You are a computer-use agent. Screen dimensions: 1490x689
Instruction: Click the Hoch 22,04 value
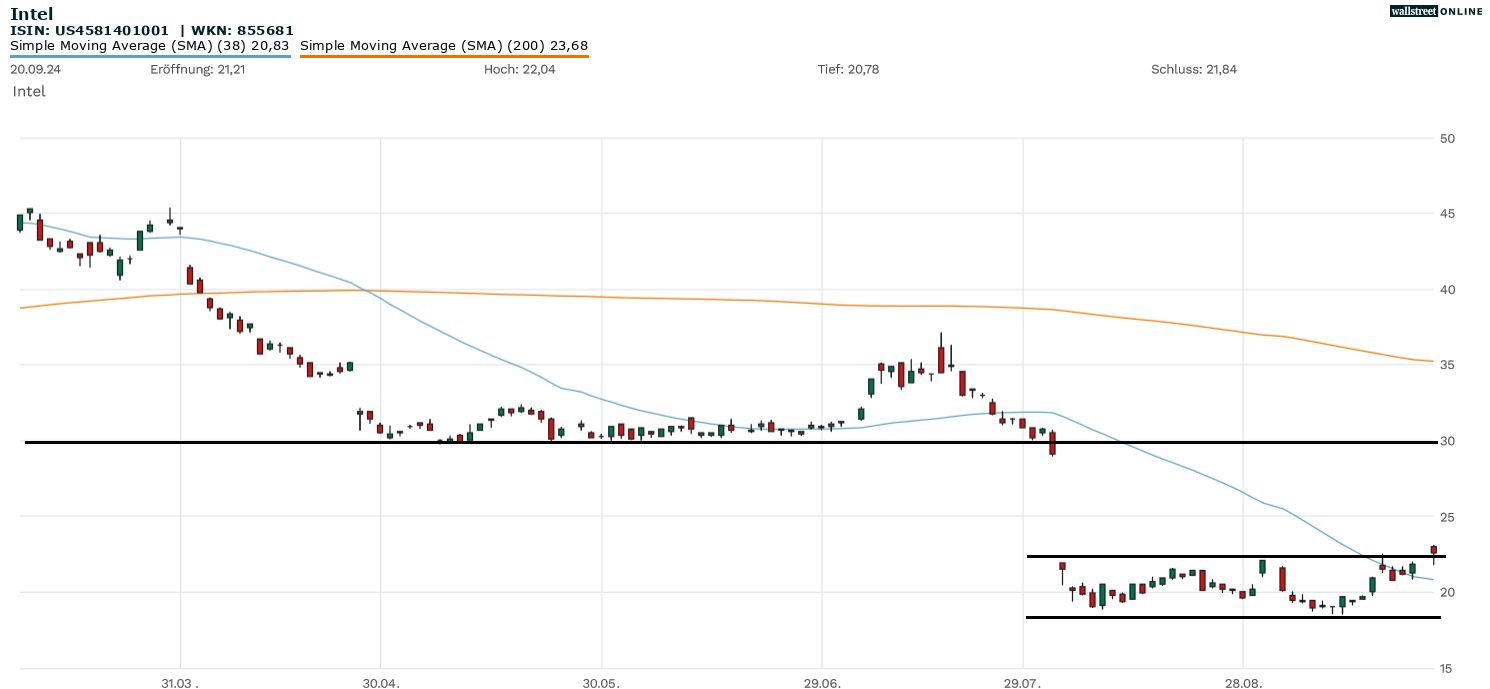pos(519,69)
